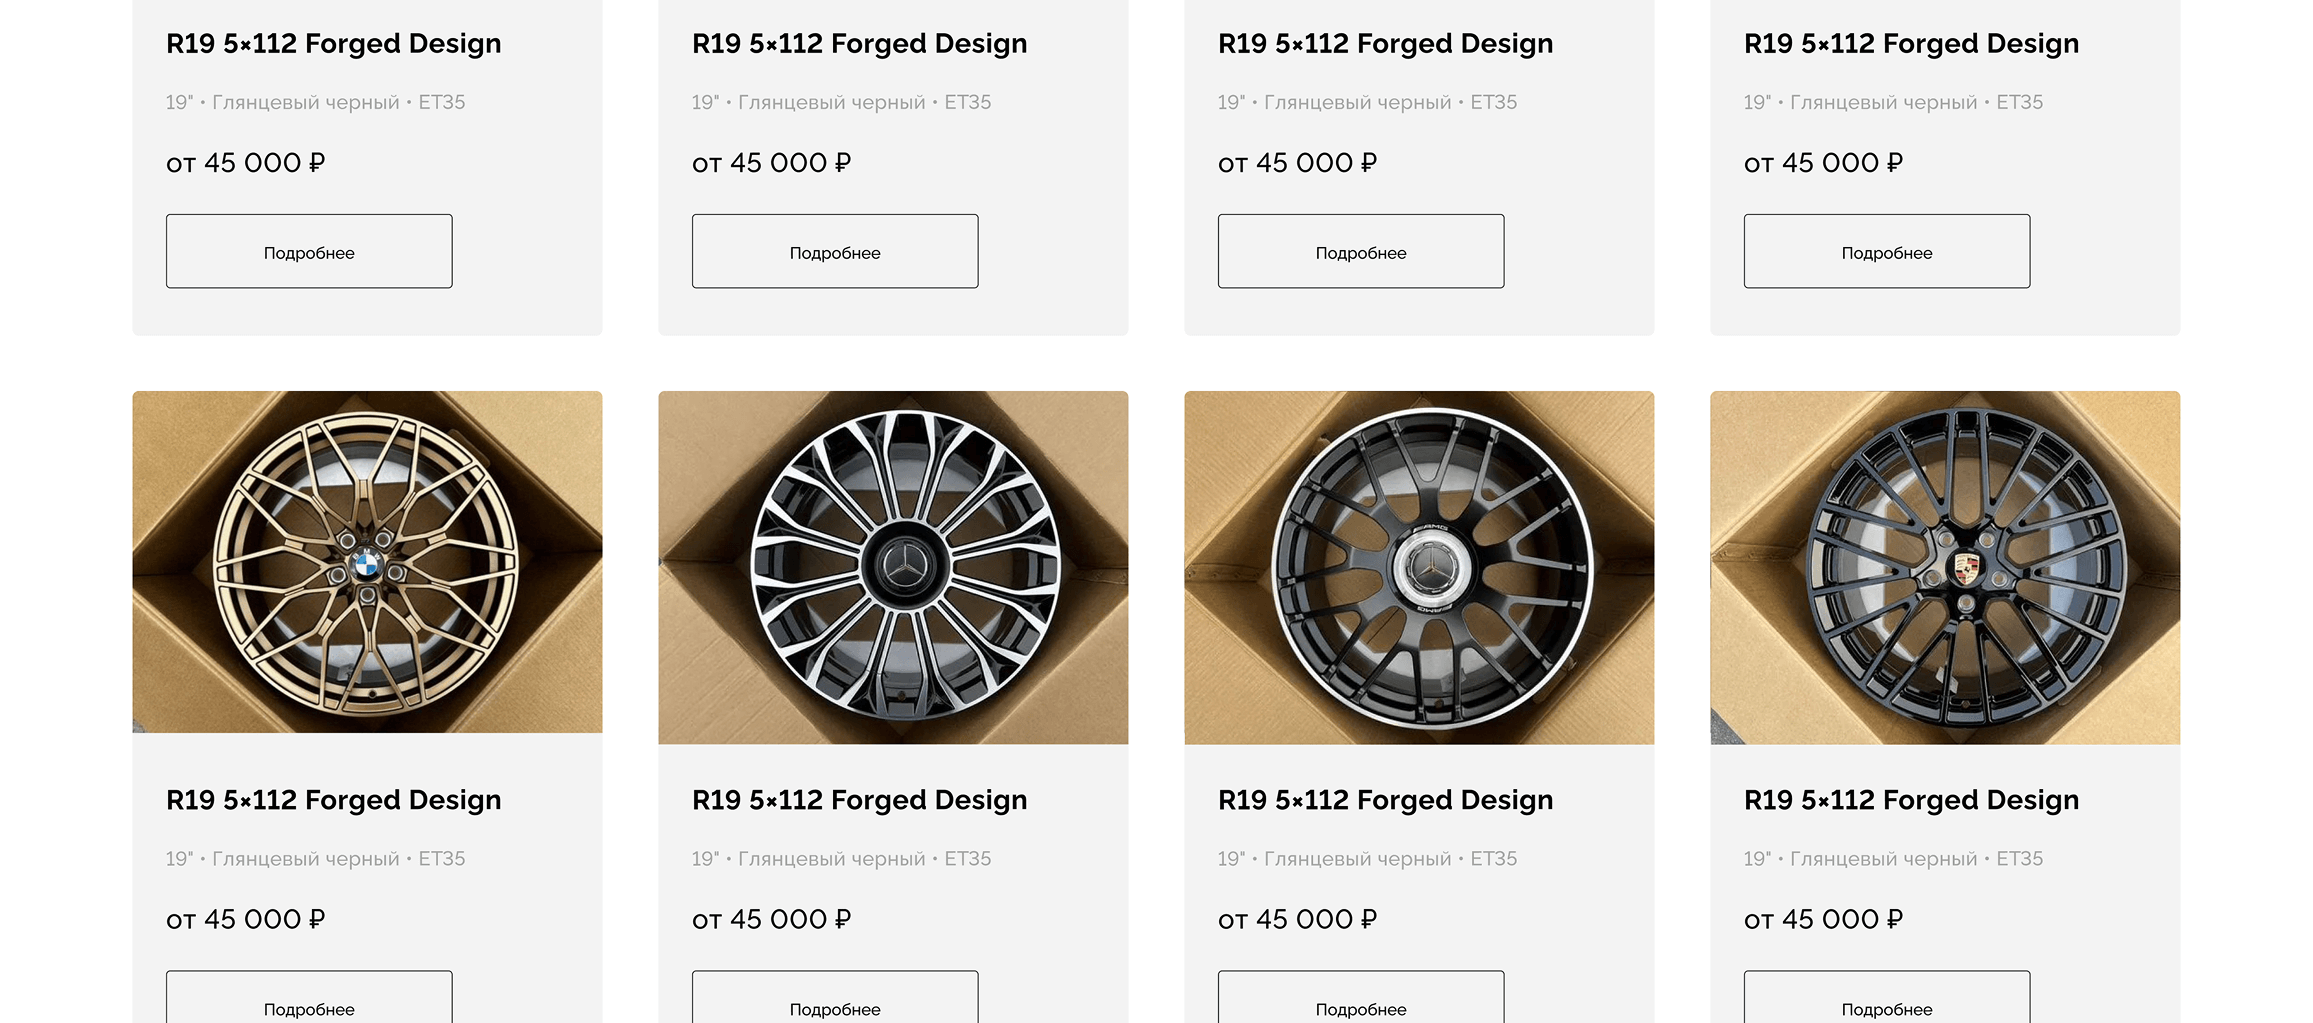Click the price under the BMW wheel

pyautogui.click(x=246, y=919)
